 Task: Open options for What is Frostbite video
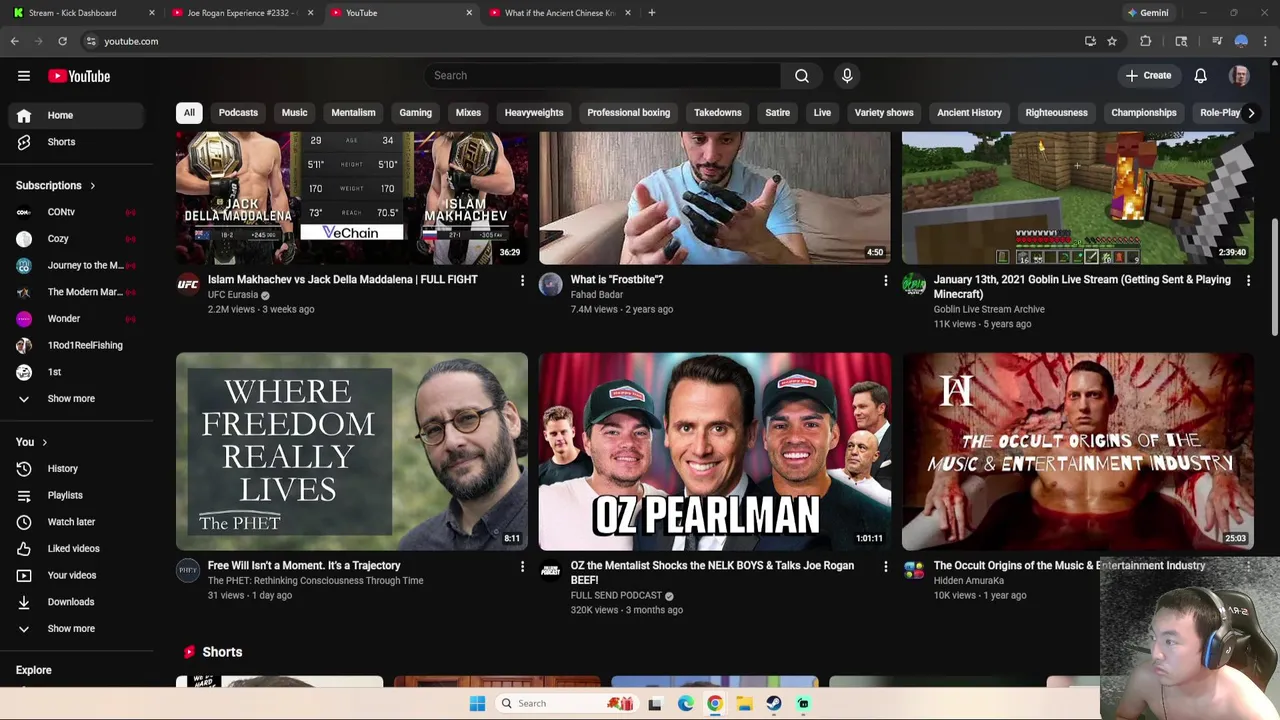885,281
